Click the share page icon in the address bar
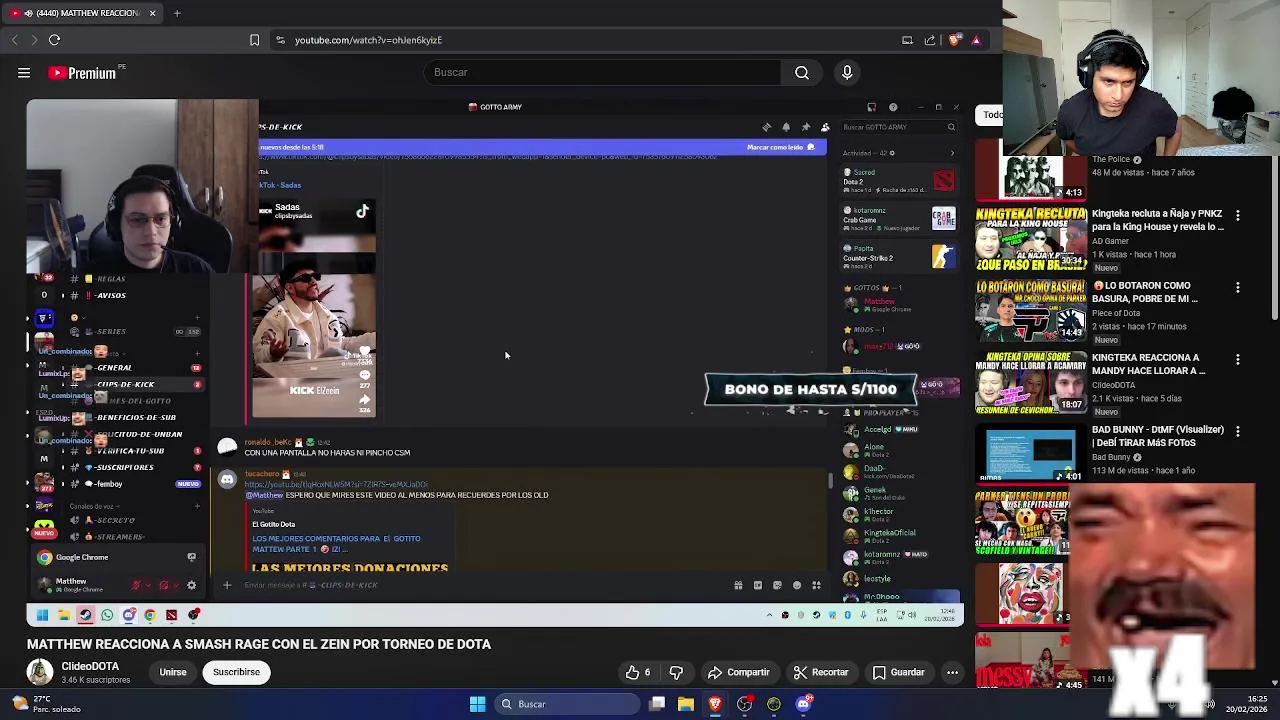 (x=930, y=40)
